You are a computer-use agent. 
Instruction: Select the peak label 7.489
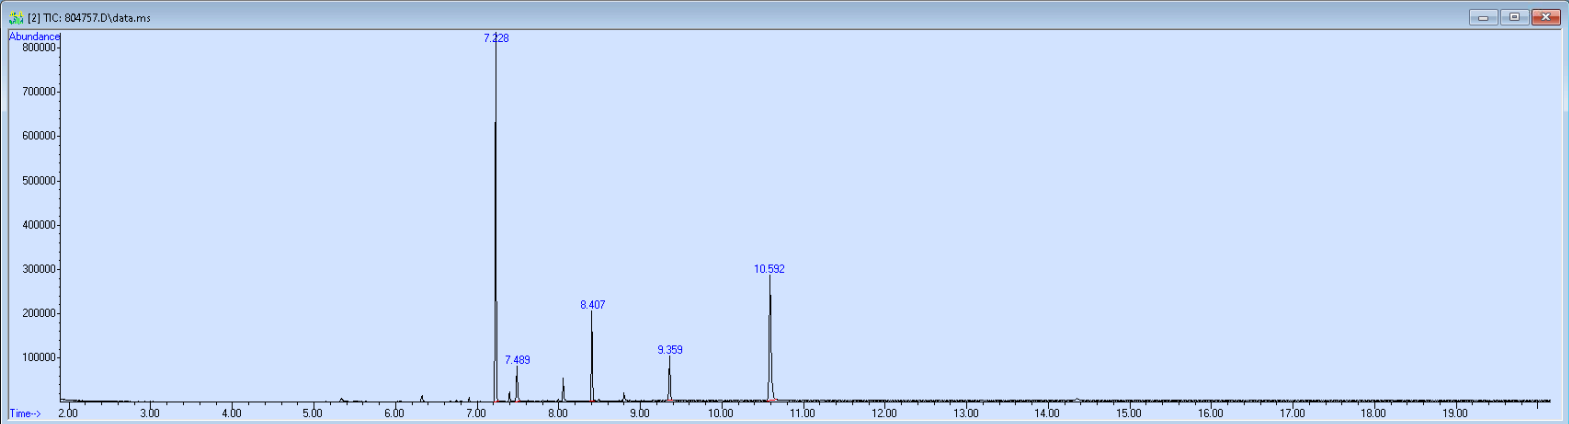coord(517,360)
